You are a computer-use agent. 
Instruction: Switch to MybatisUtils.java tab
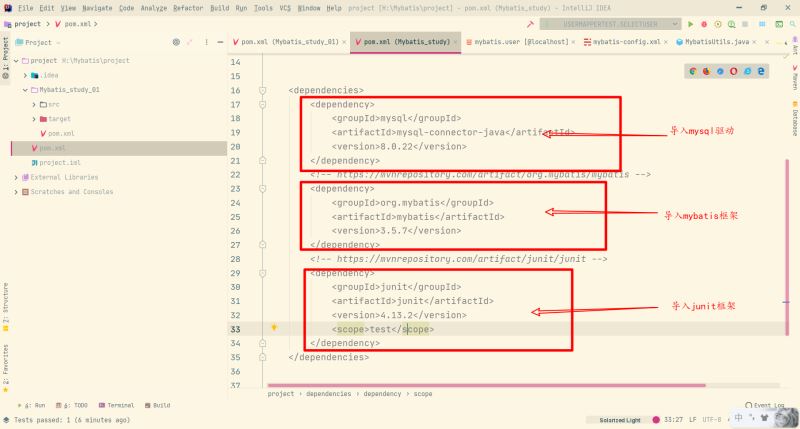tap(716, 42)
